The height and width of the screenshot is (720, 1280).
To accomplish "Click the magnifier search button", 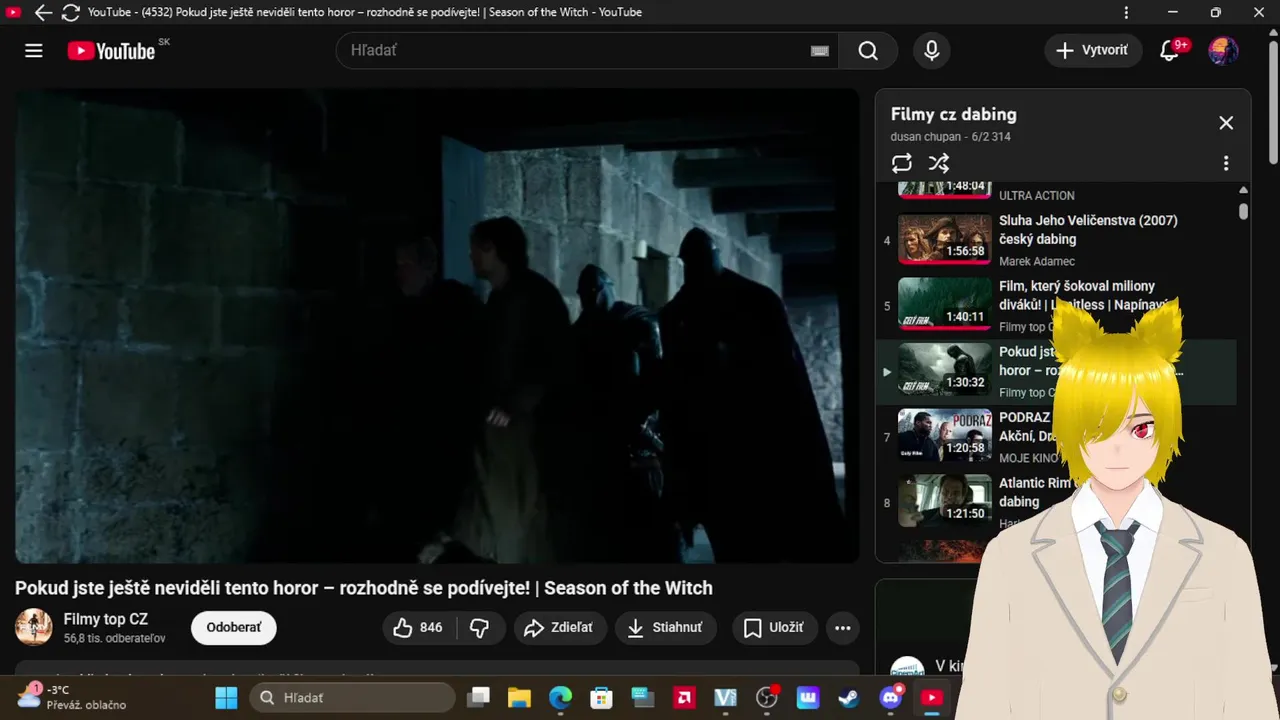I will pyautogui.click(x=868, y=50).
